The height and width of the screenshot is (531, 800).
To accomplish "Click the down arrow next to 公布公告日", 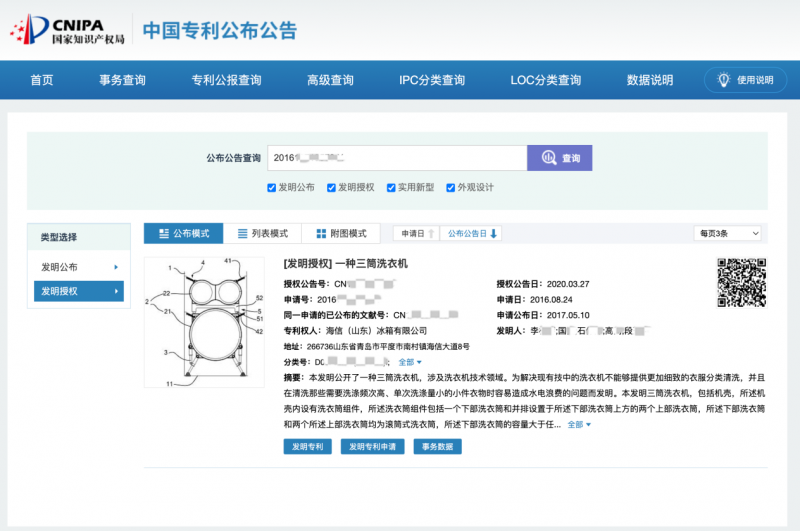I will pyautogui.click(x=494, y=233).
